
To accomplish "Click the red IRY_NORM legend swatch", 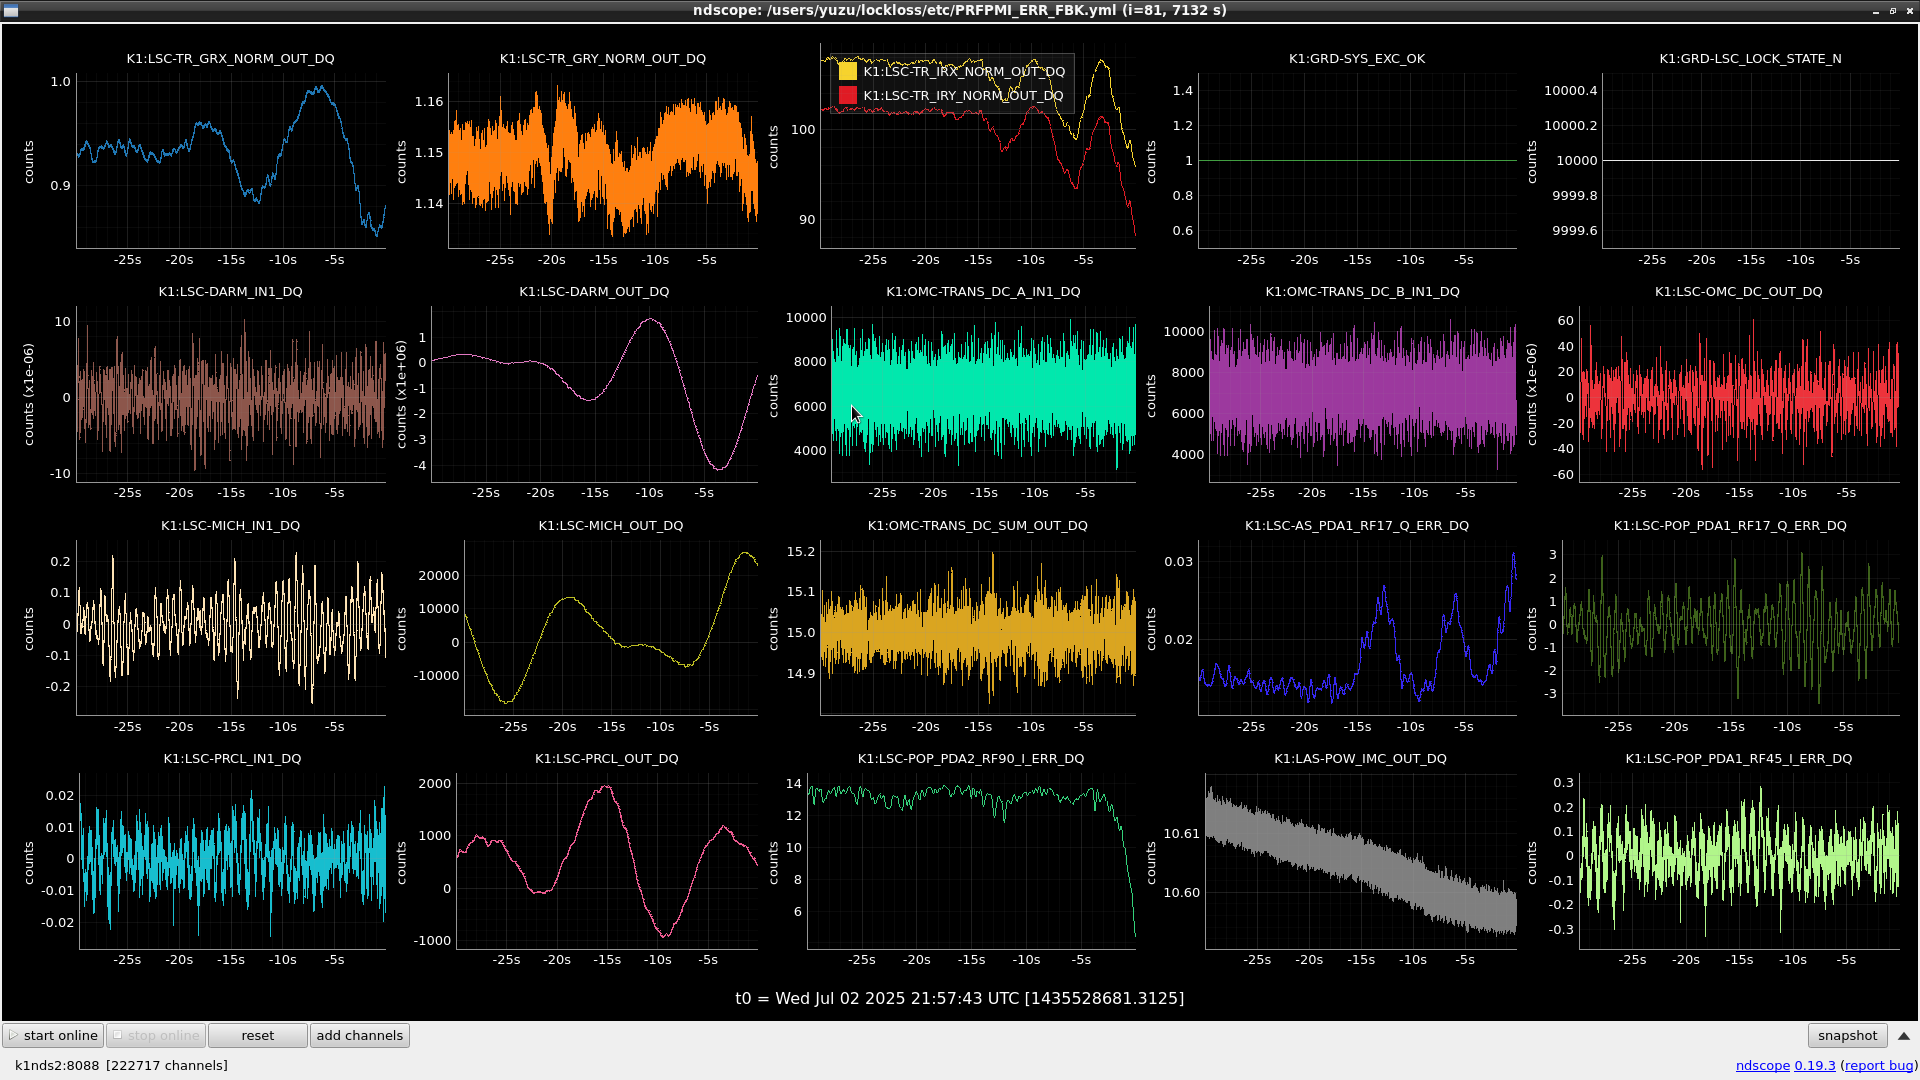I will pyautogui.click(x=847, y=96).
